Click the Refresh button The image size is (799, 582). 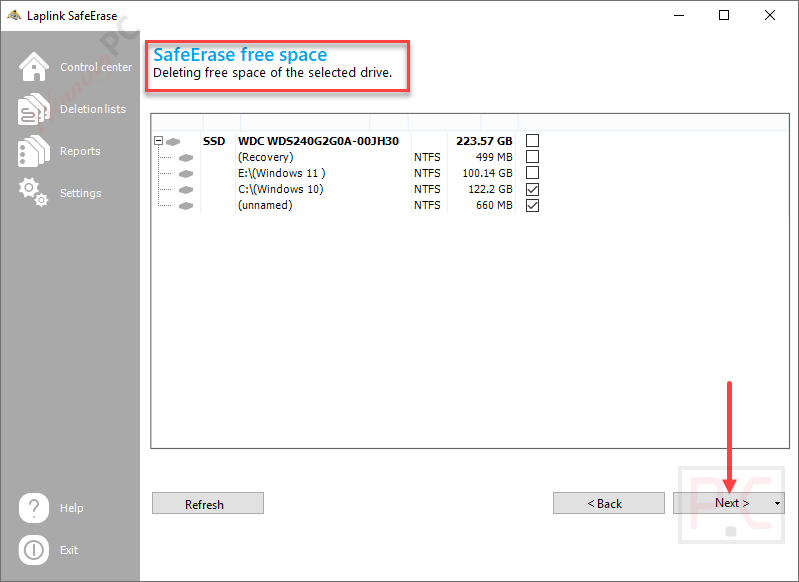coord(208,504)
